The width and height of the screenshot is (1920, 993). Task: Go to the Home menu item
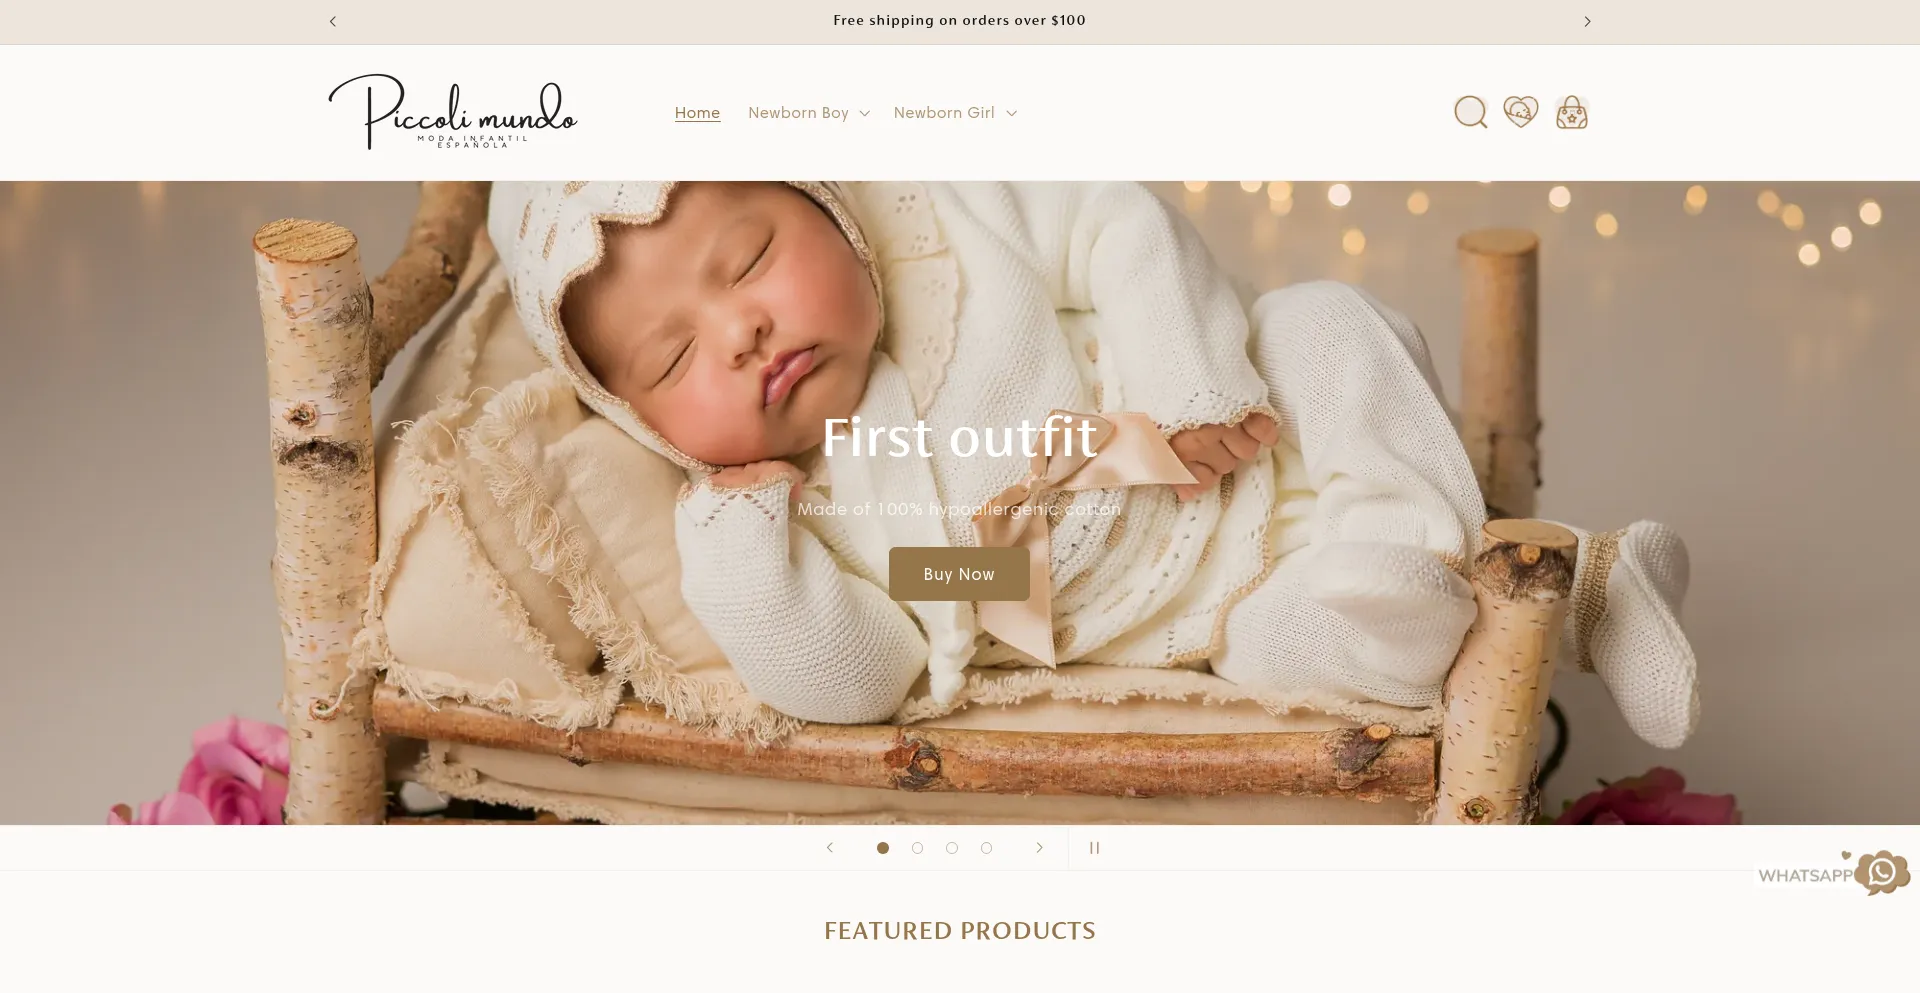coord(697,113)
